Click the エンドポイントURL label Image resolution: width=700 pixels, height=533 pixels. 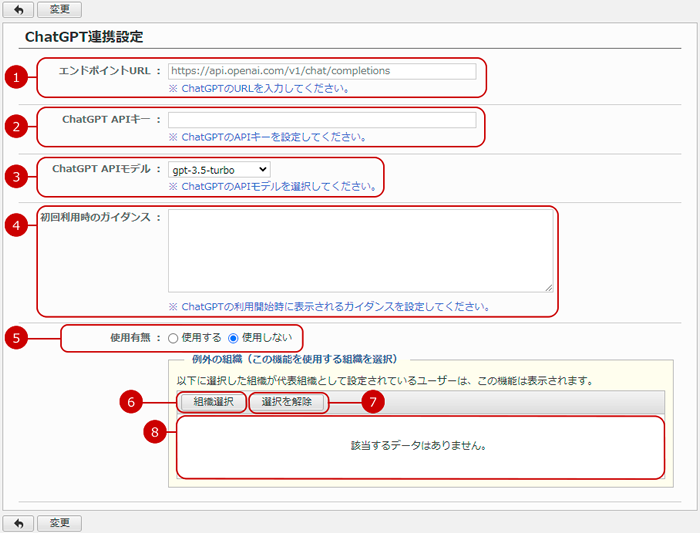pos(105,71)
